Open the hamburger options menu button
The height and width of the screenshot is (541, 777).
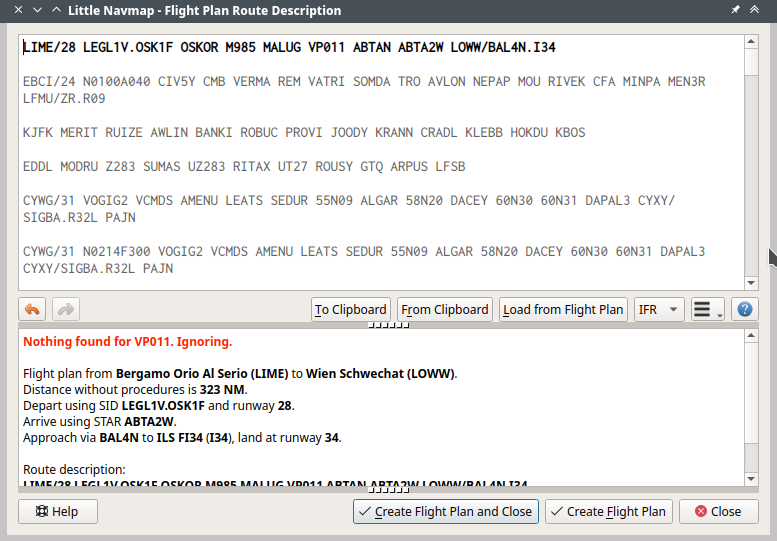coord(708,310)
